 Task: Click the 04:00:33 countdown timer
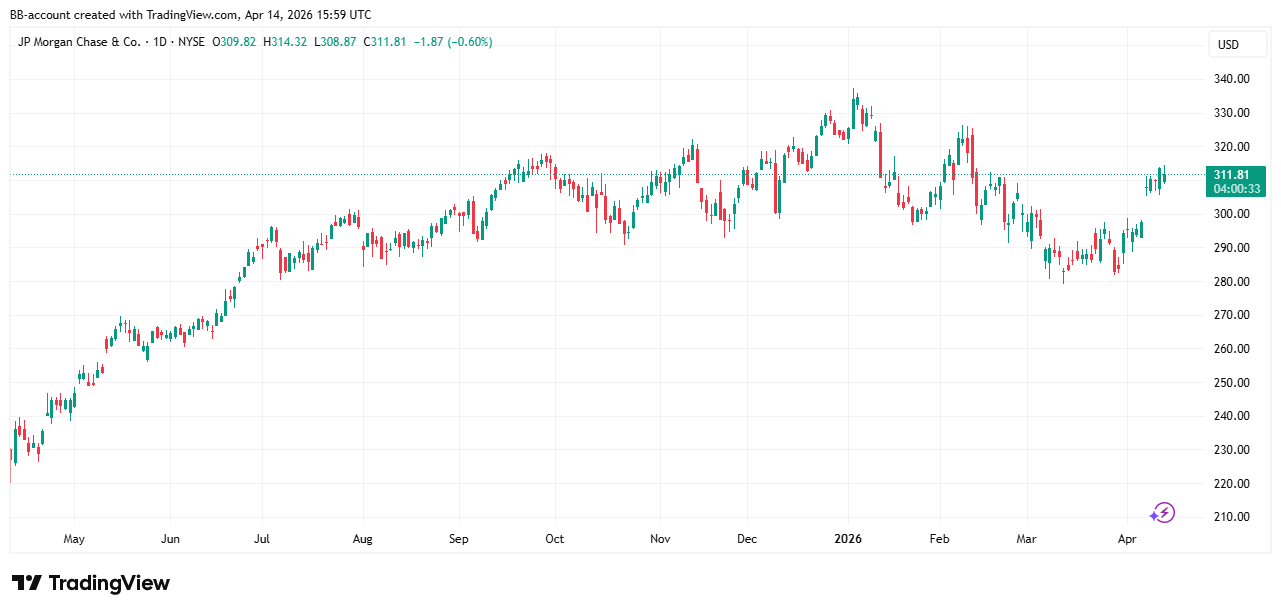tap(1238, 188)
